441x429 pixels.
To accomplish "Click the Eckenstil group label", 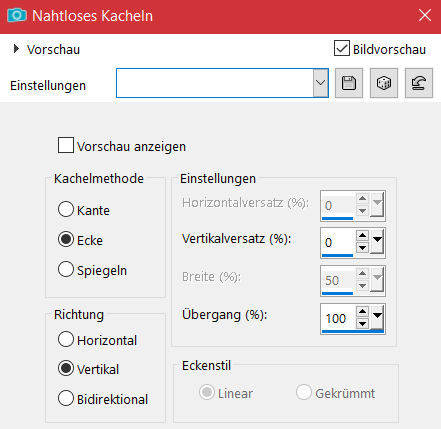I will (x=206, y=365).
